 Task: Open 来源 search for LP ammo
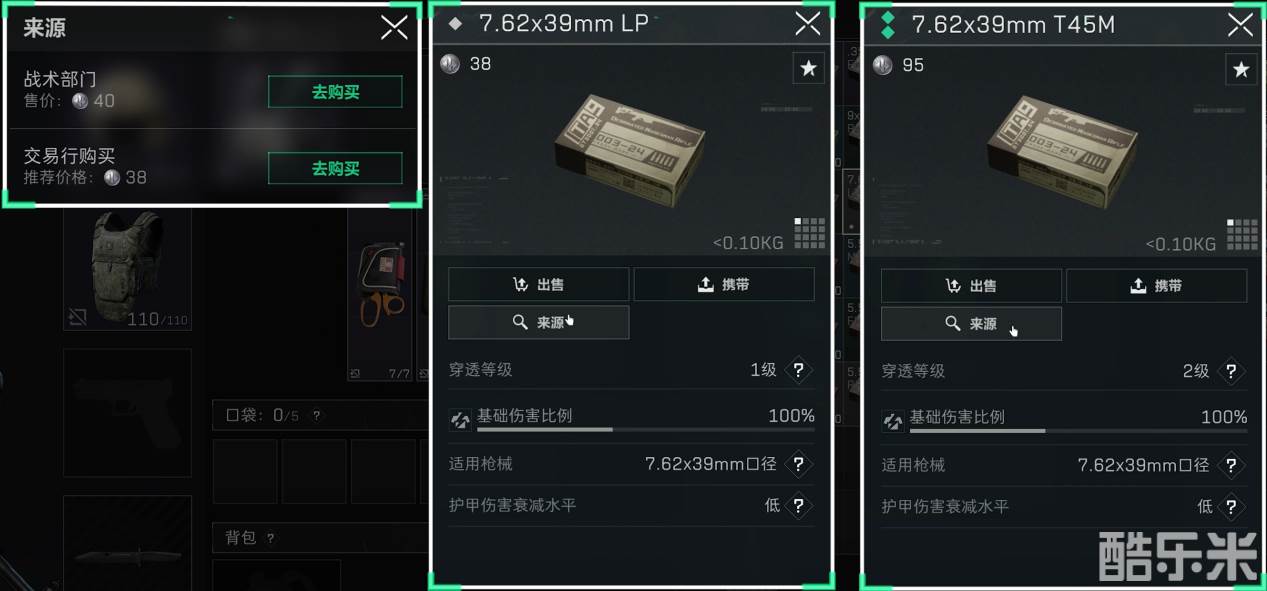click(538, 323)
